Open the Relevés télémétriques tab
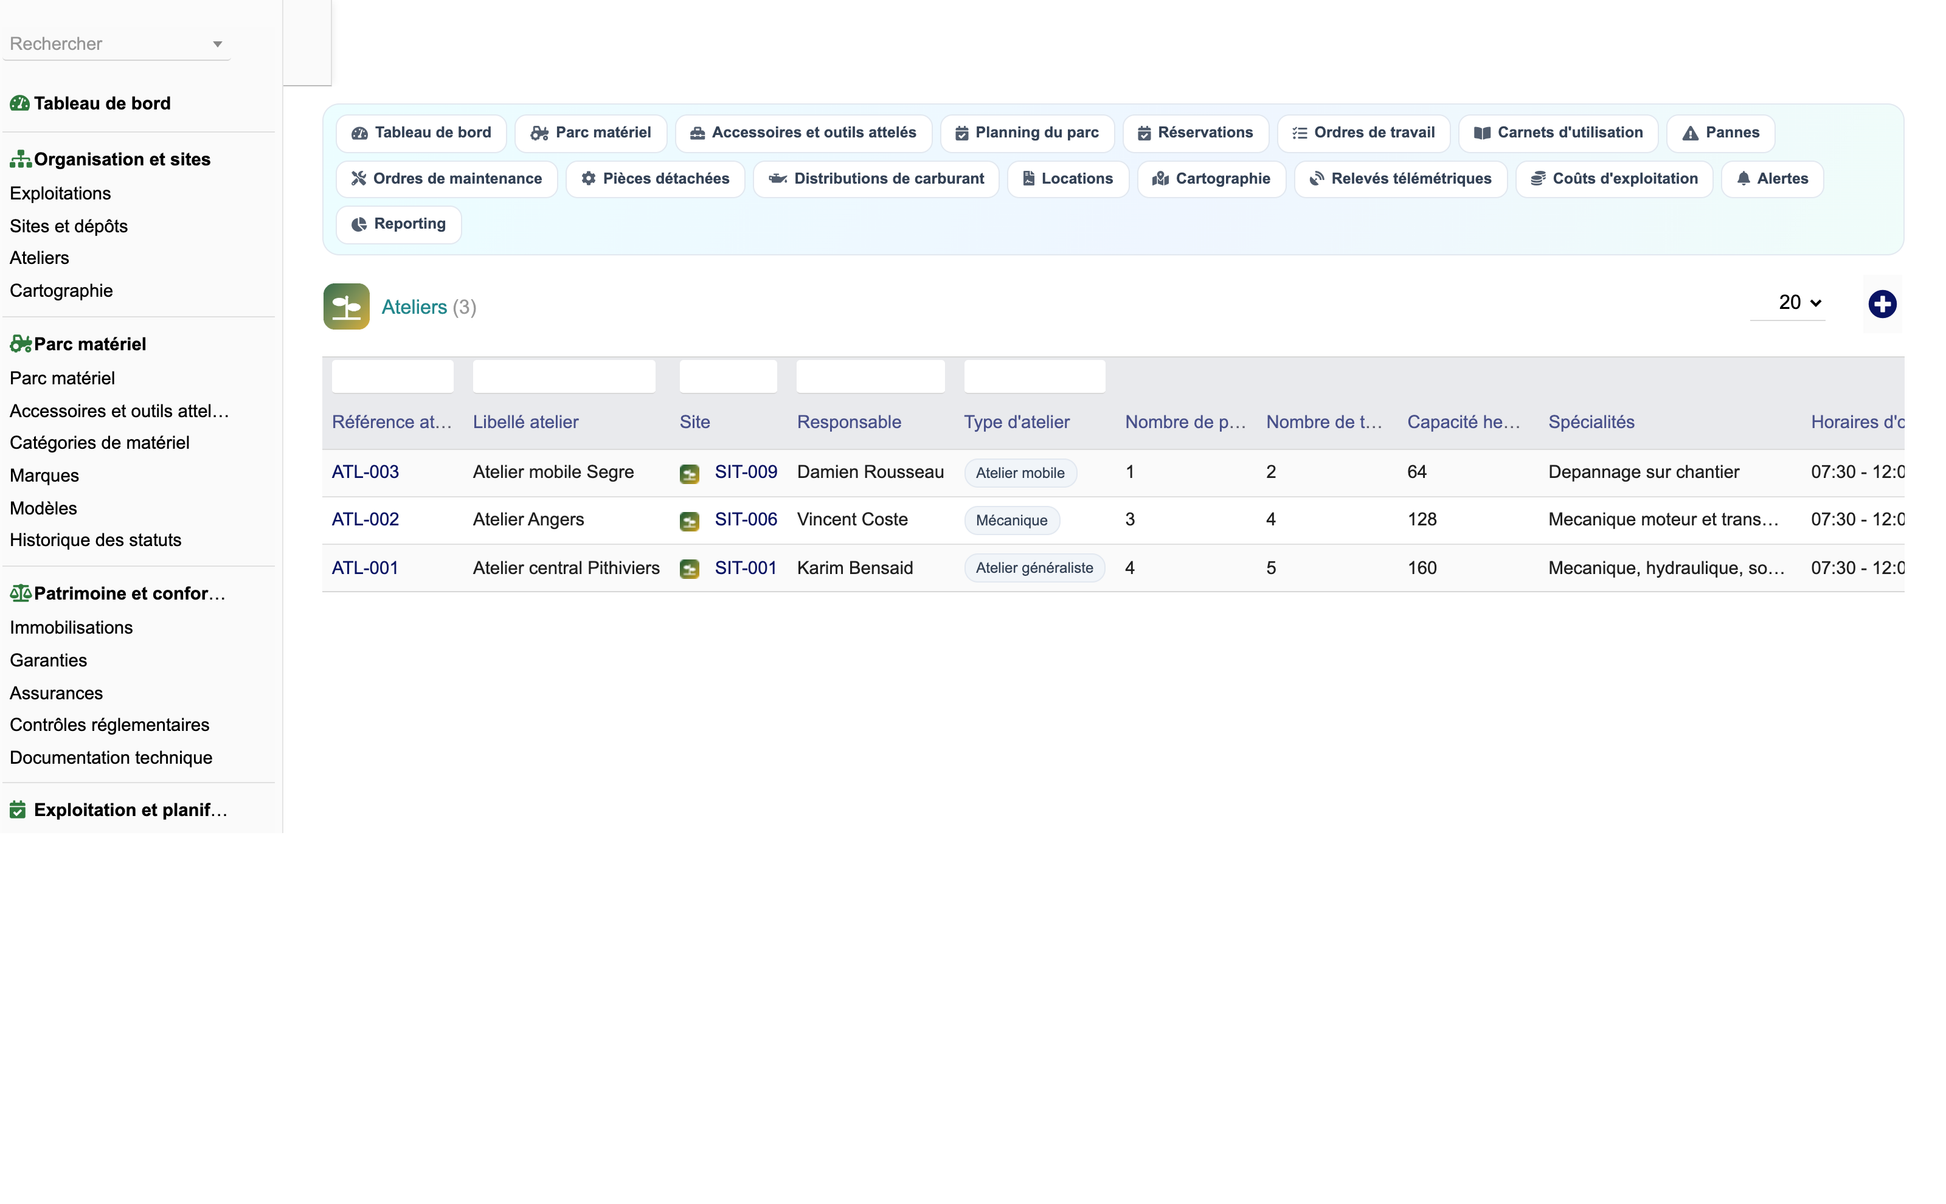The height and width of the screenshot is (1204, 1946). tap(1400, 179)
